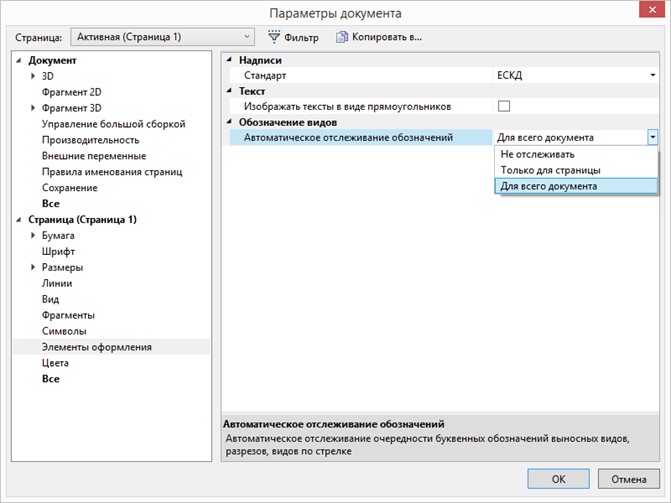This screenshot has height=503, width=671.
Task: Toggle the draw texts as rectangles checkbox
Action: (x=504, y=106)
